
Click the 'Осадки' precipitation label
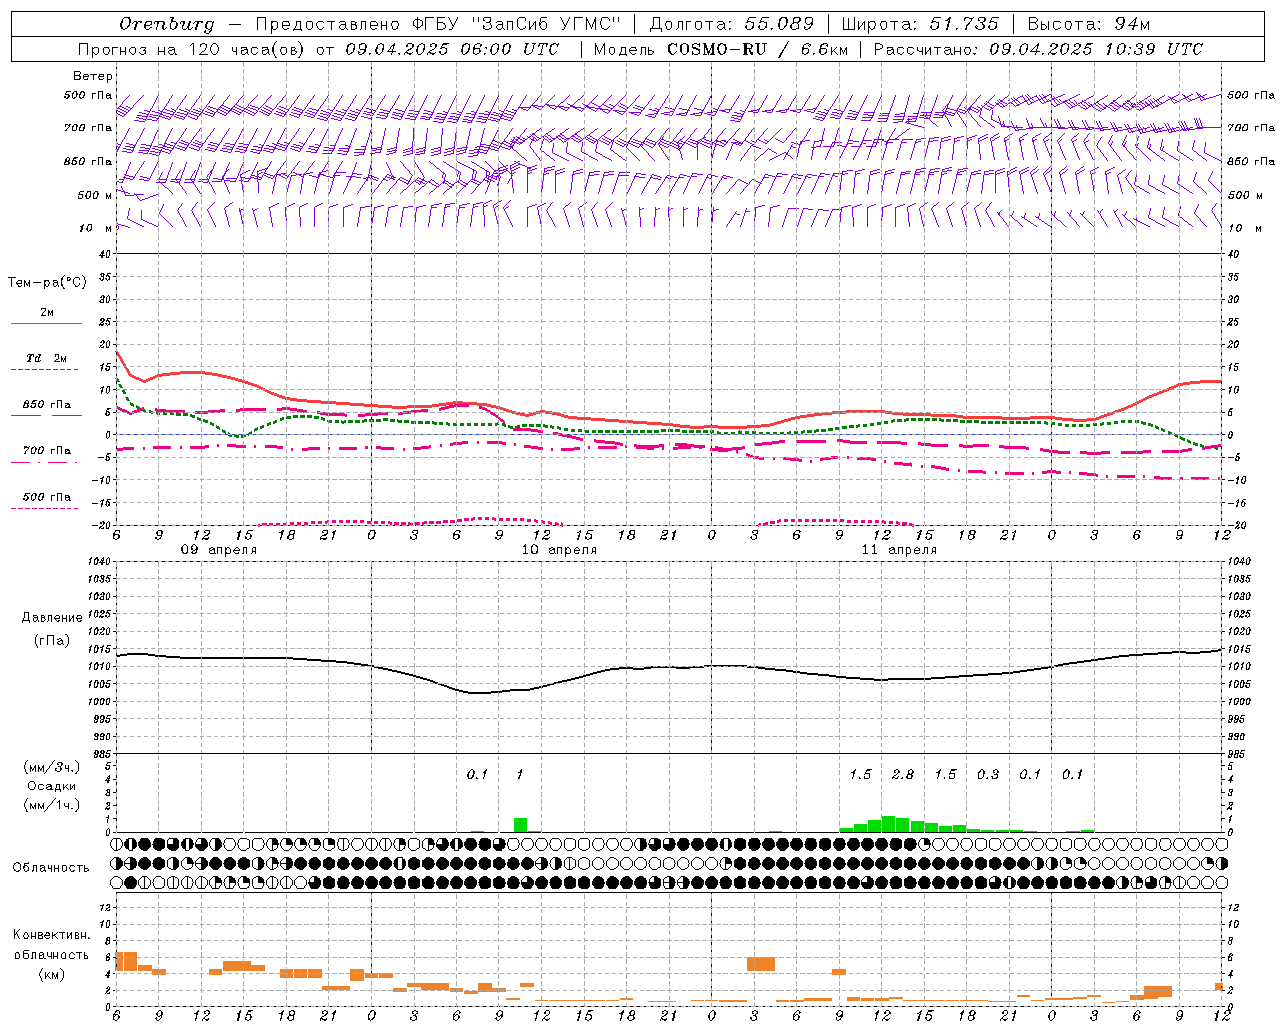click(x=52, y=786)
